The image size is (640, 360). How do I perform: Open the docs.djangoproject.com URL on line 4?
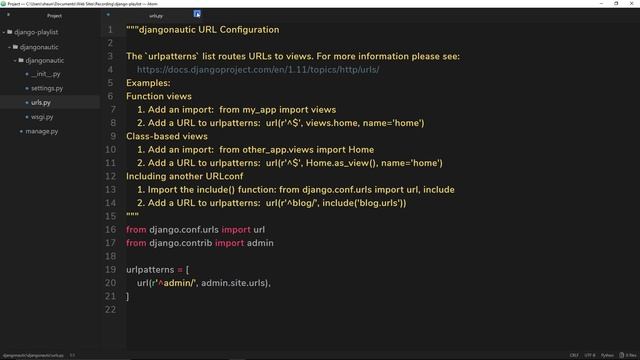coord(258,70)
